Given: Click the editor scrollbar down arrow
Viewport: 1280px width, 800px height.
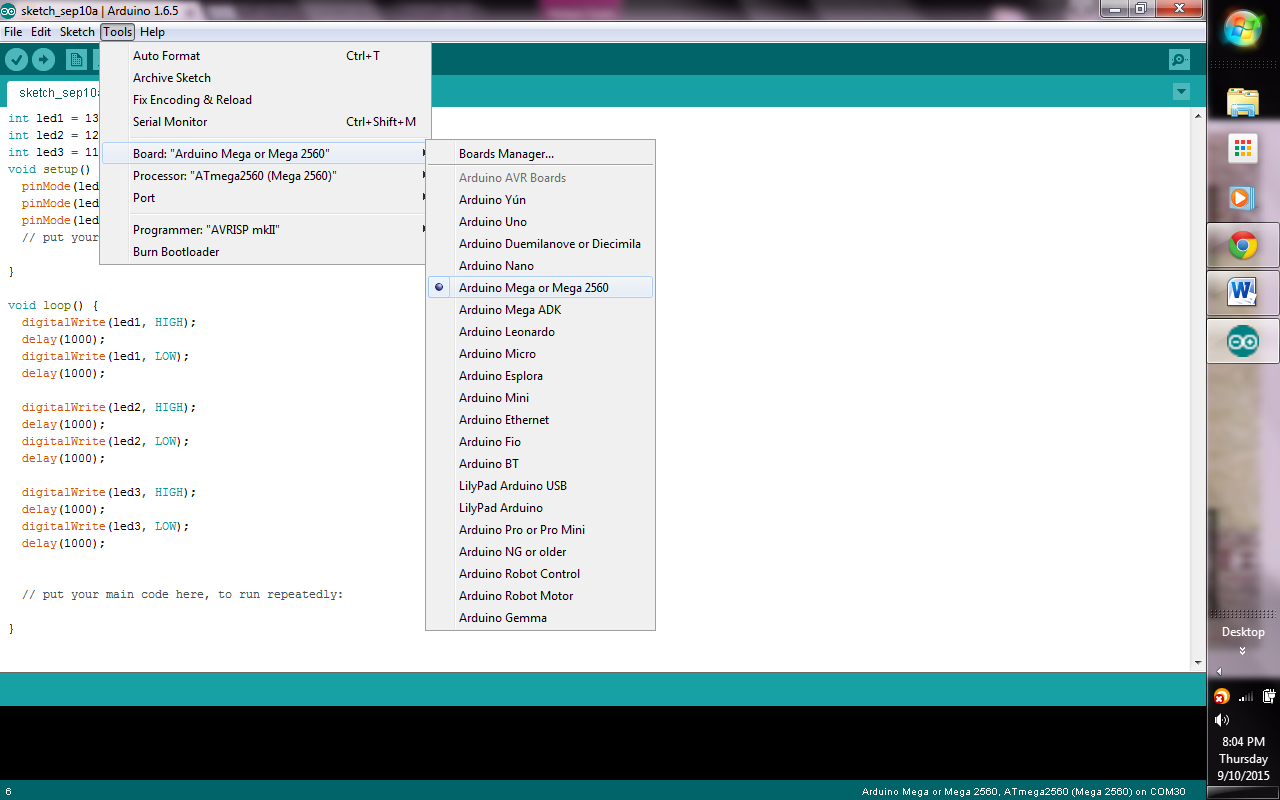Looking at the screenshot, I should coord(1198,663).
